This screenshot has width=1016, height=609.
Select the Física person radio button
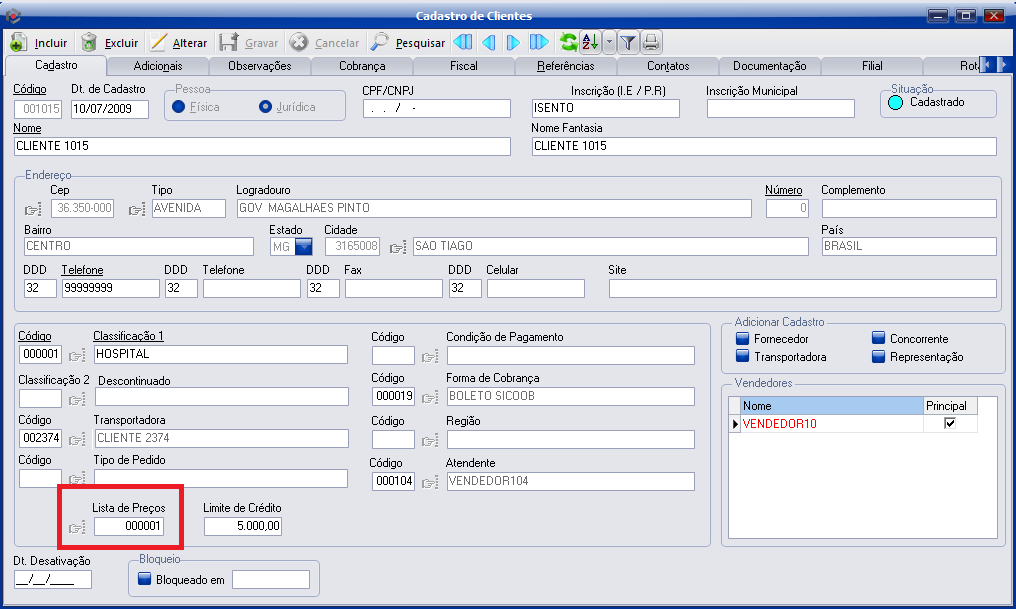pyautogui.click(x=179, y=107)
